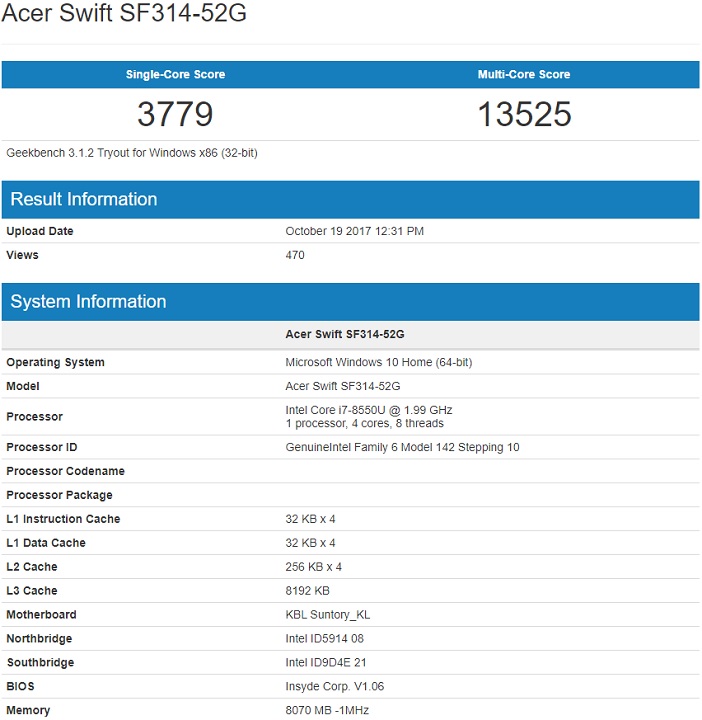Select the Southbridge value Intel ID9D4E 21
The image size is (702, 720).
point(326,663)
